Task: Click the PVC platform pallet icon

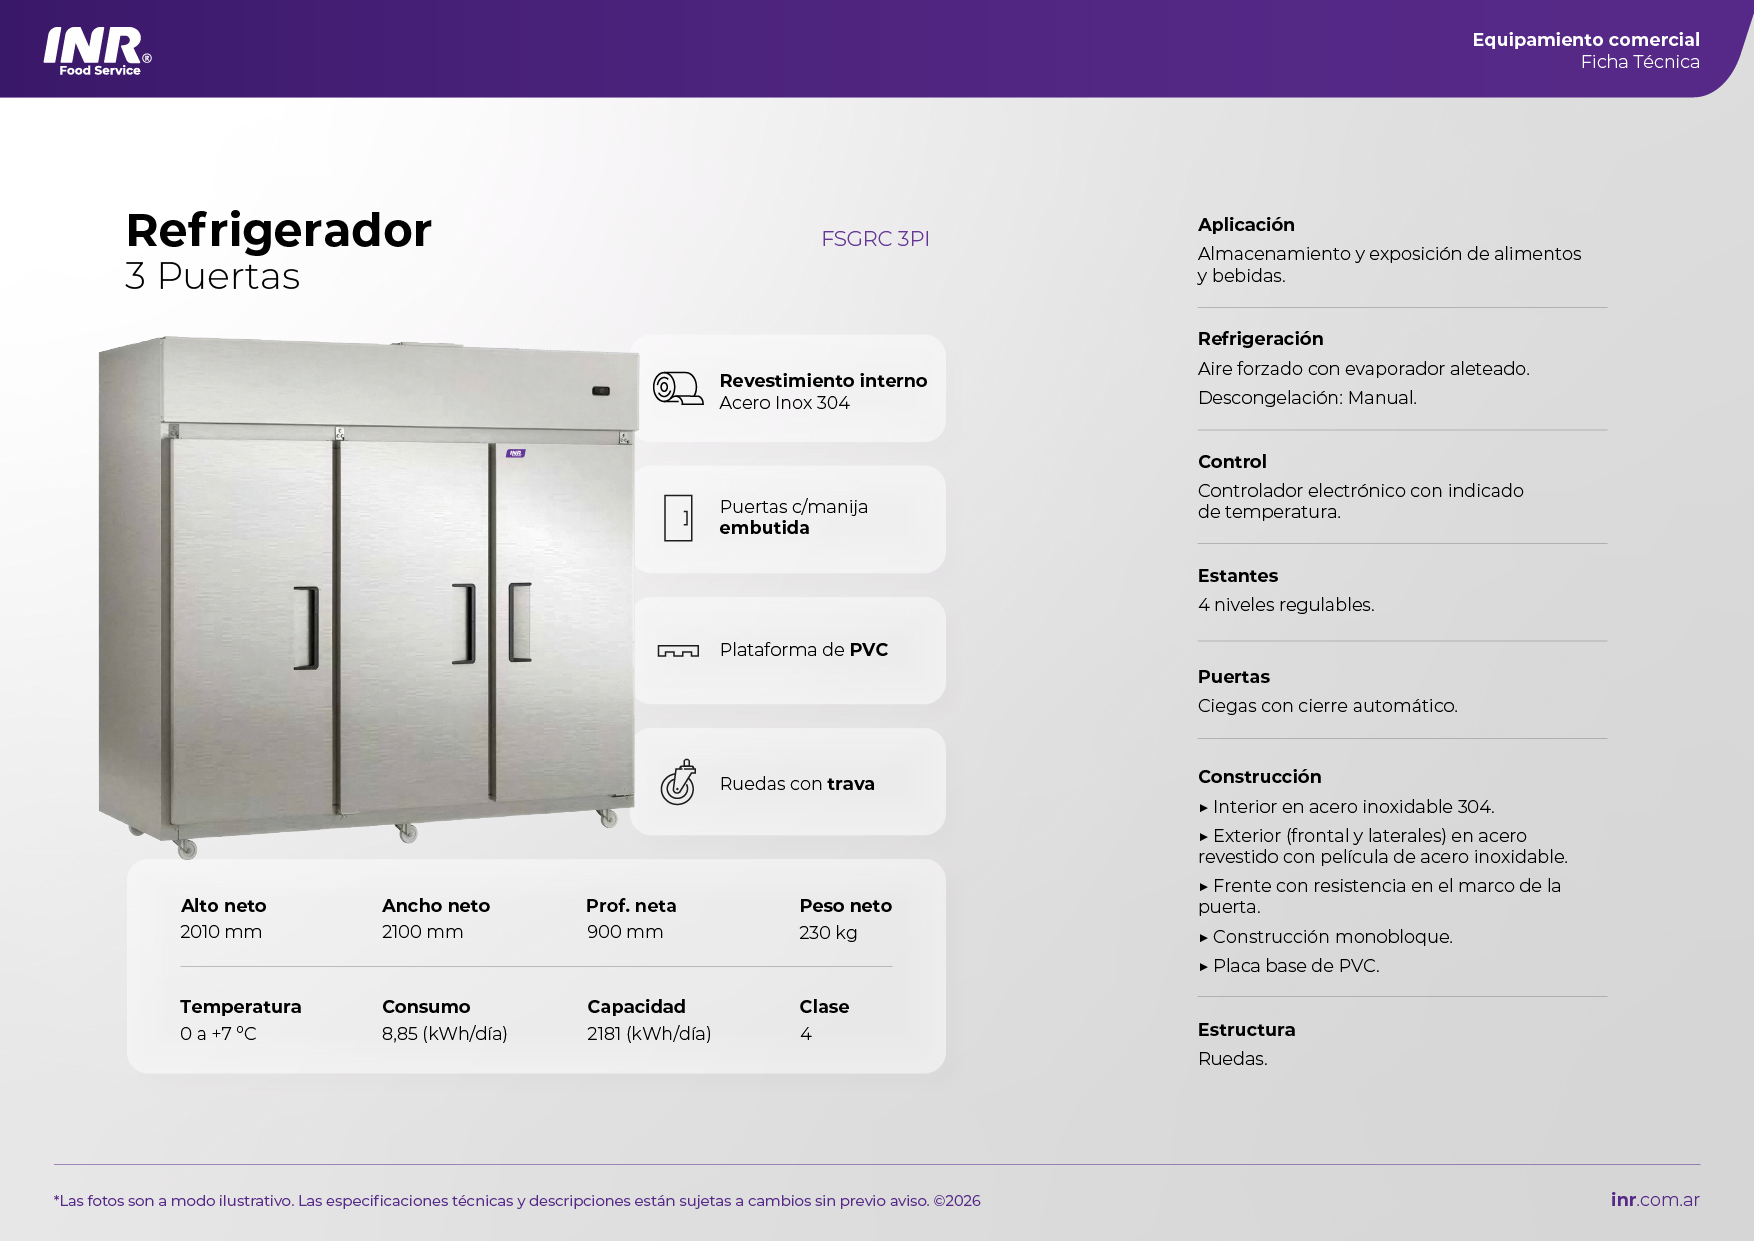Action: pyautogui.click(x=678, y=651)
